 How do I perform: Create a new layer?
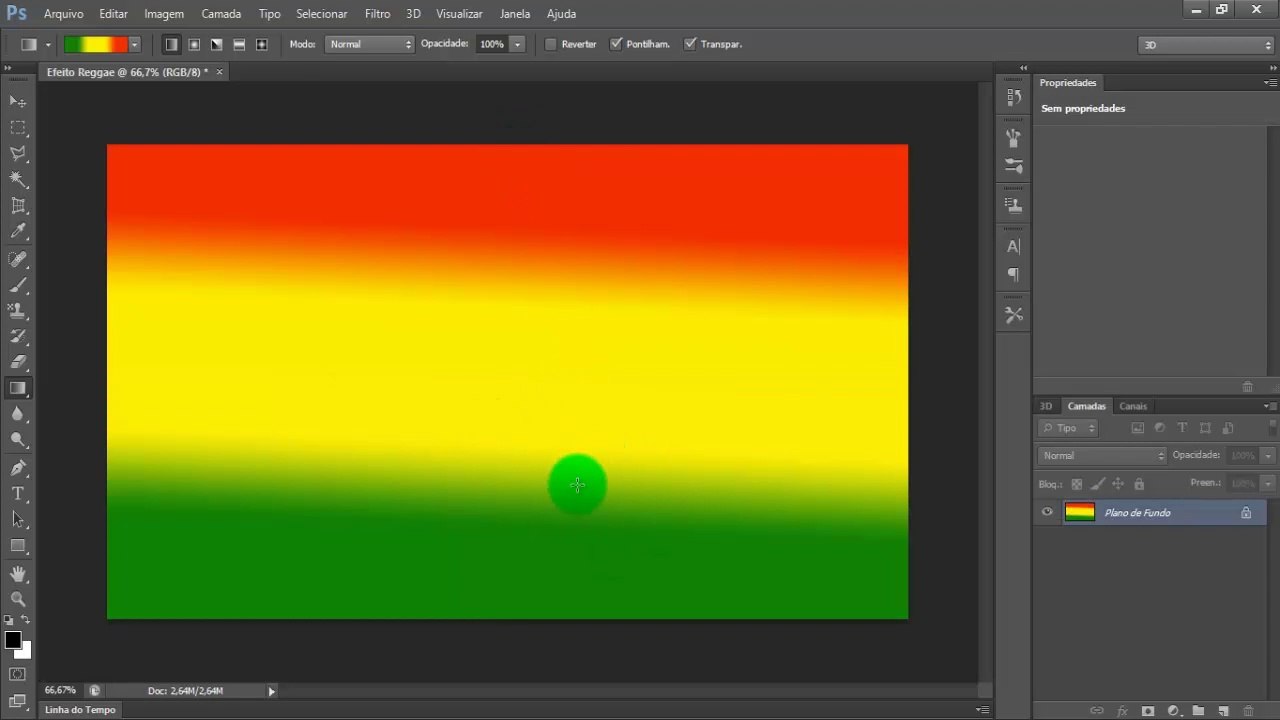click(1223, 711)
